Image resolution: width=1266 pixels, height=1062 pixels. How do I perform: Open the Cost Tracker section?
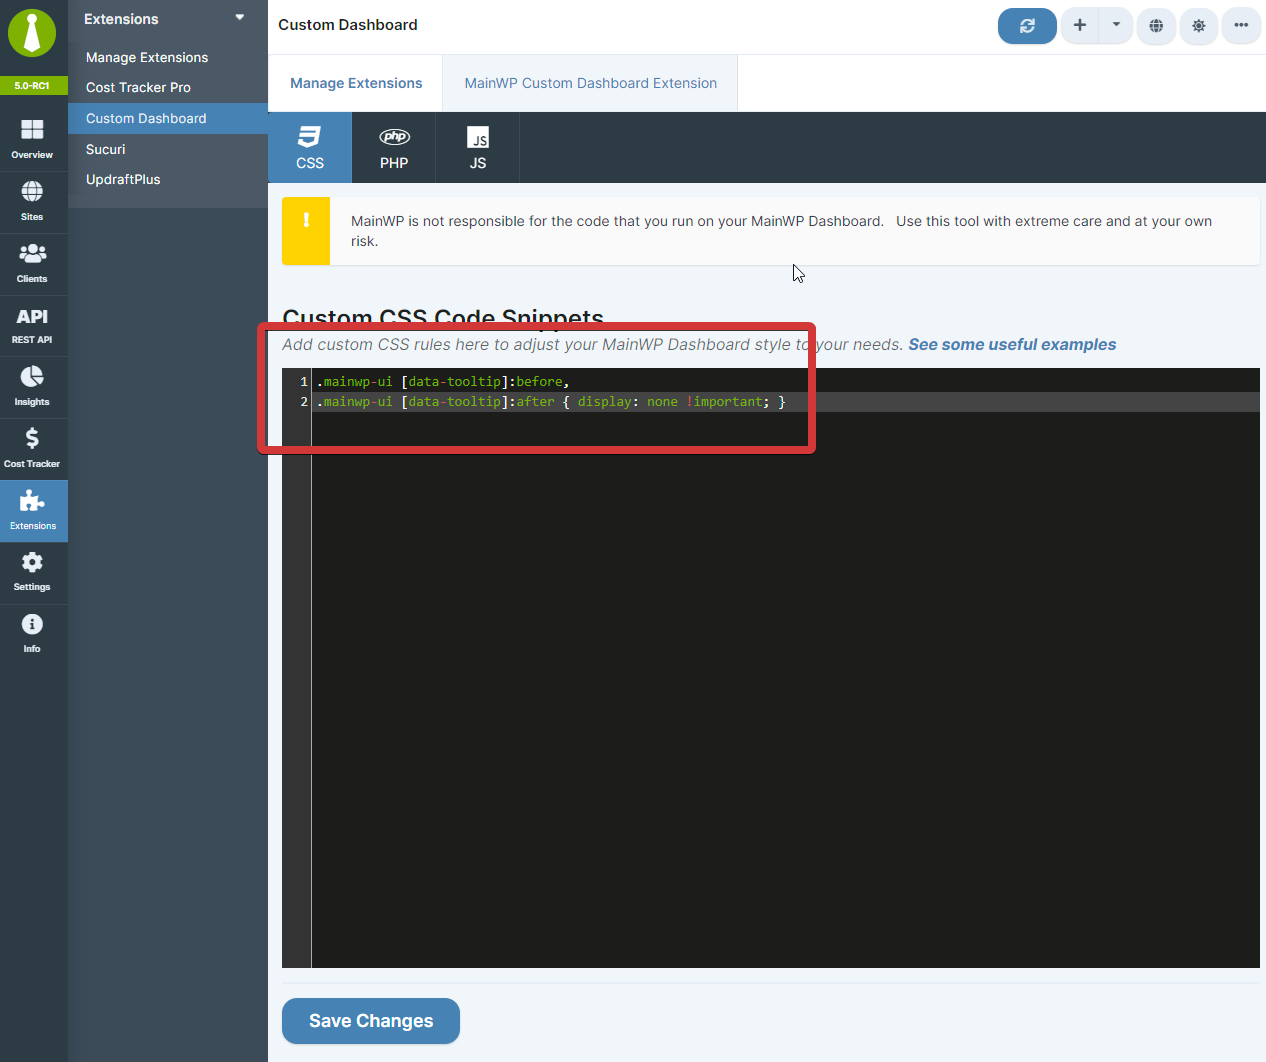coord(33,447)
